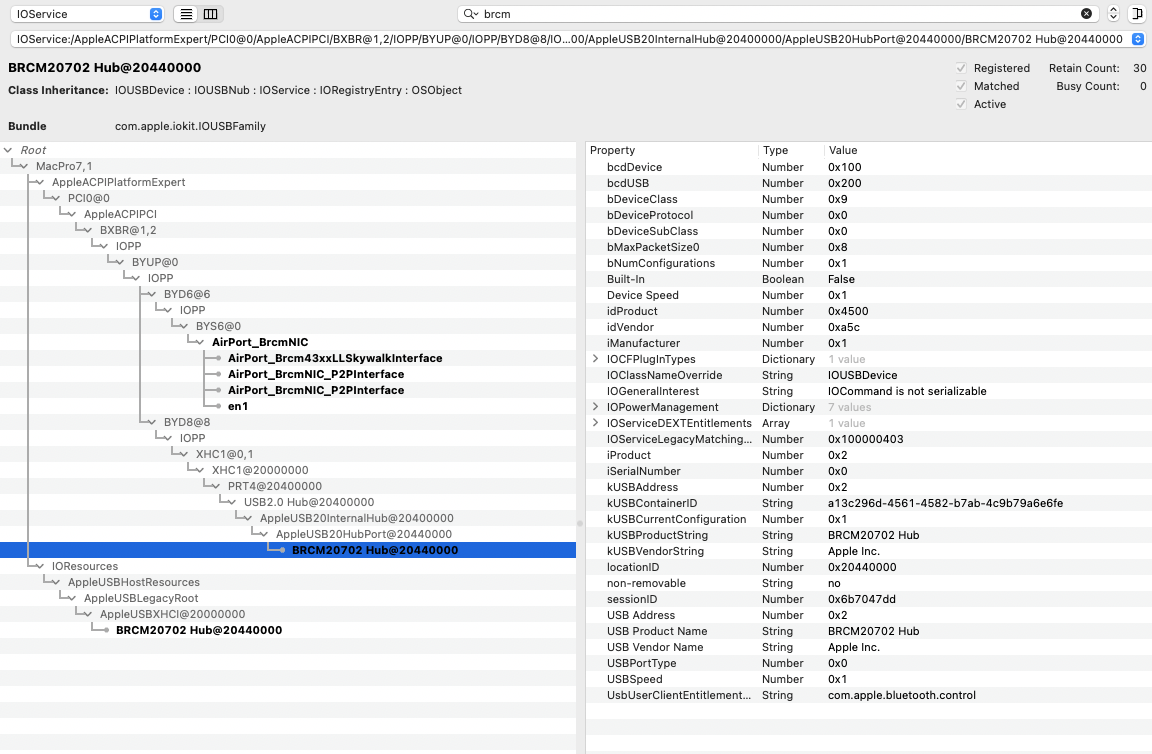
Task: Select the en1 interface node
Action: coord(238,406)
